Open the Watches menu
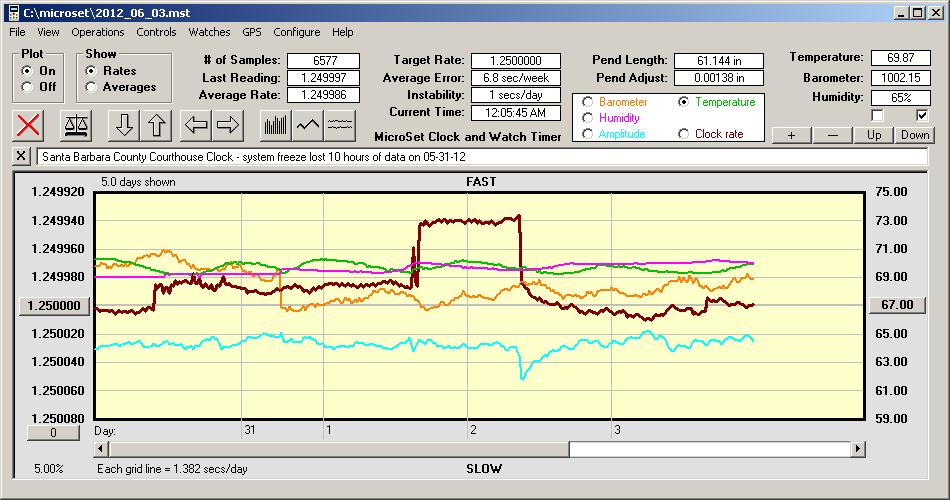The image size is (950, 500). click(209, 32)
